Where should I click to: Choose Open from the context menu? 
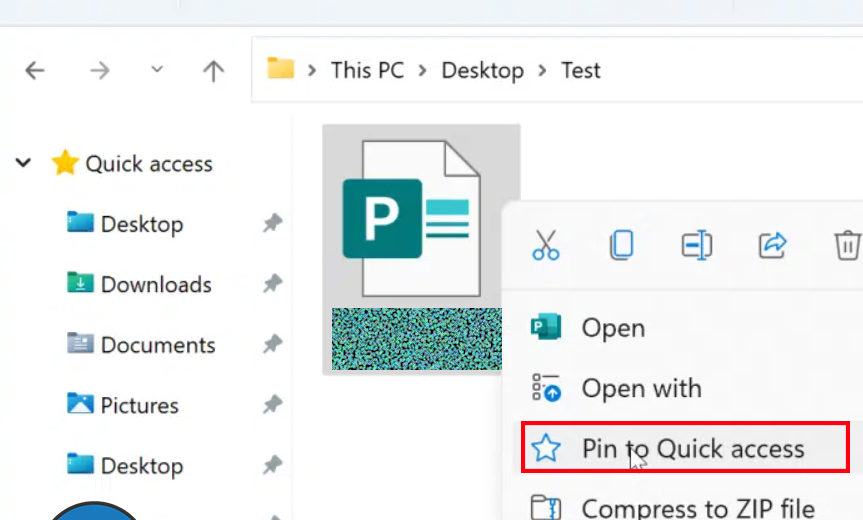point(613,328)
